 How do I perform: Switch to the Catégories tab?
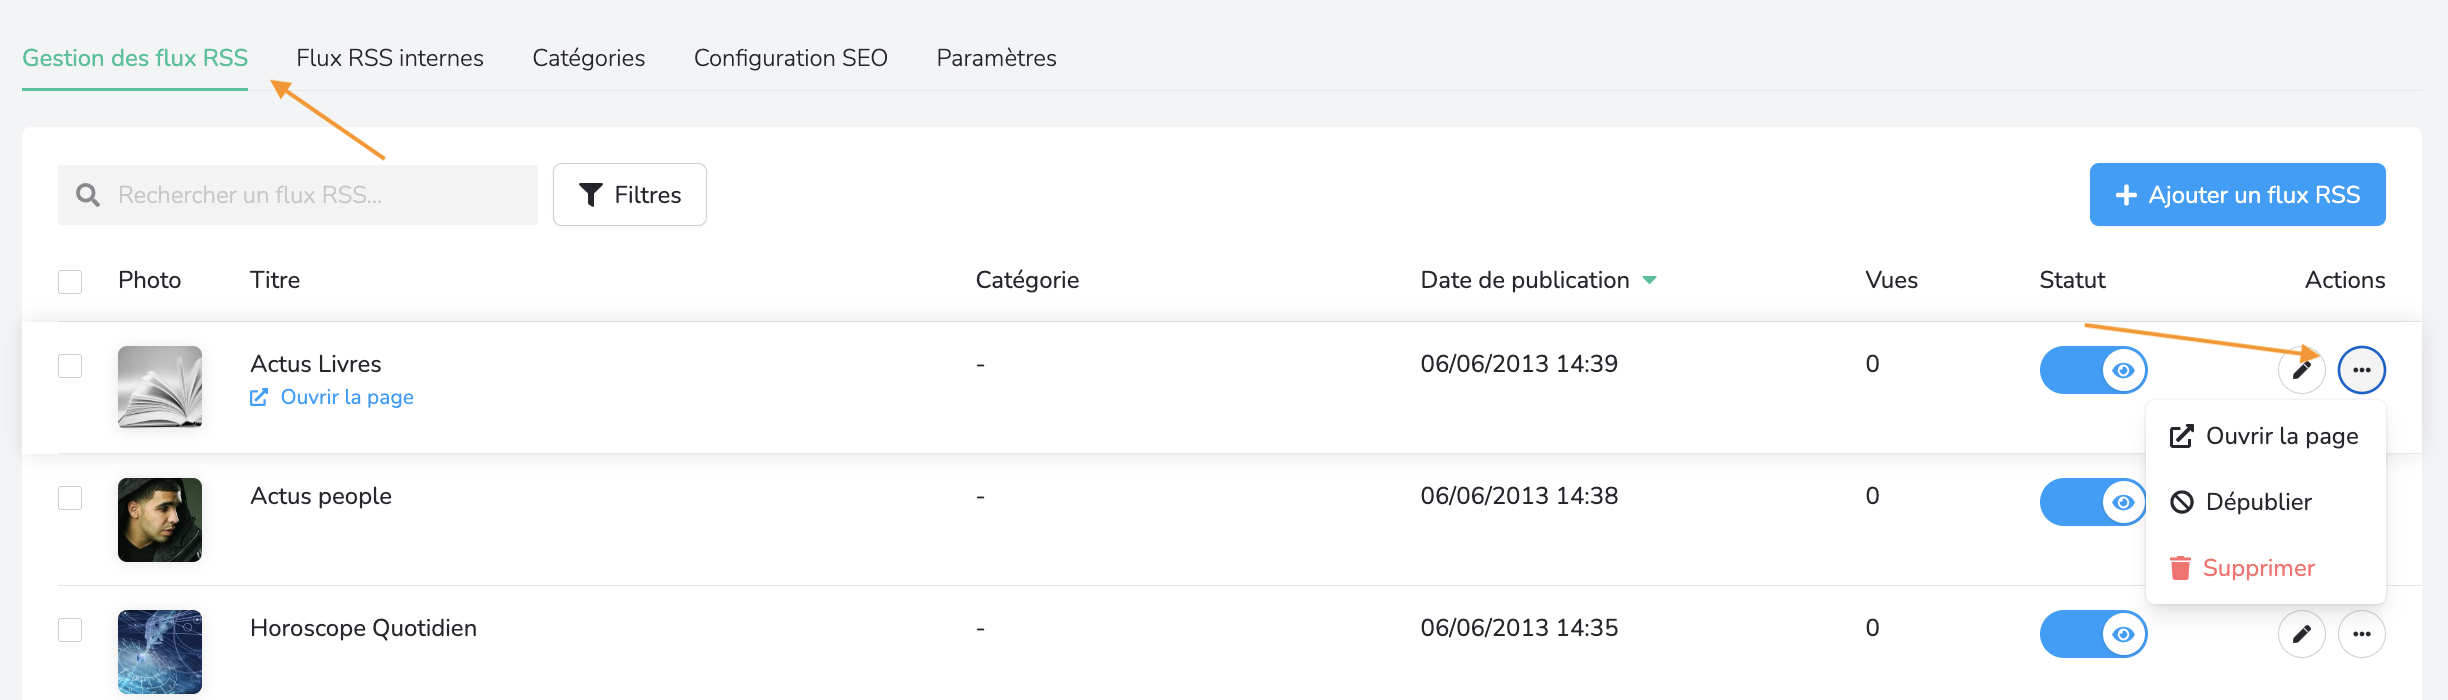[588, 58]
